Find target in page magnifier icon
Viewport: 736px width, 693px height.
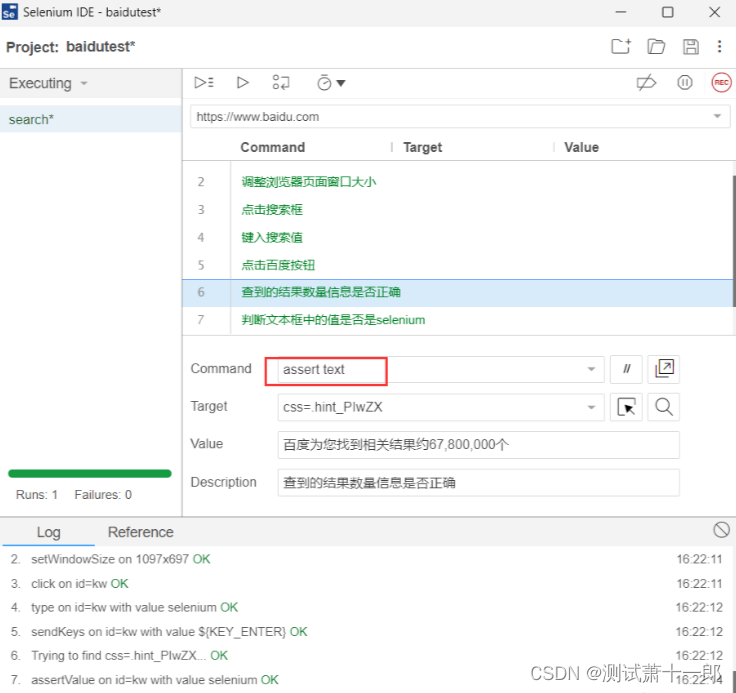click(x=663, y=407)
